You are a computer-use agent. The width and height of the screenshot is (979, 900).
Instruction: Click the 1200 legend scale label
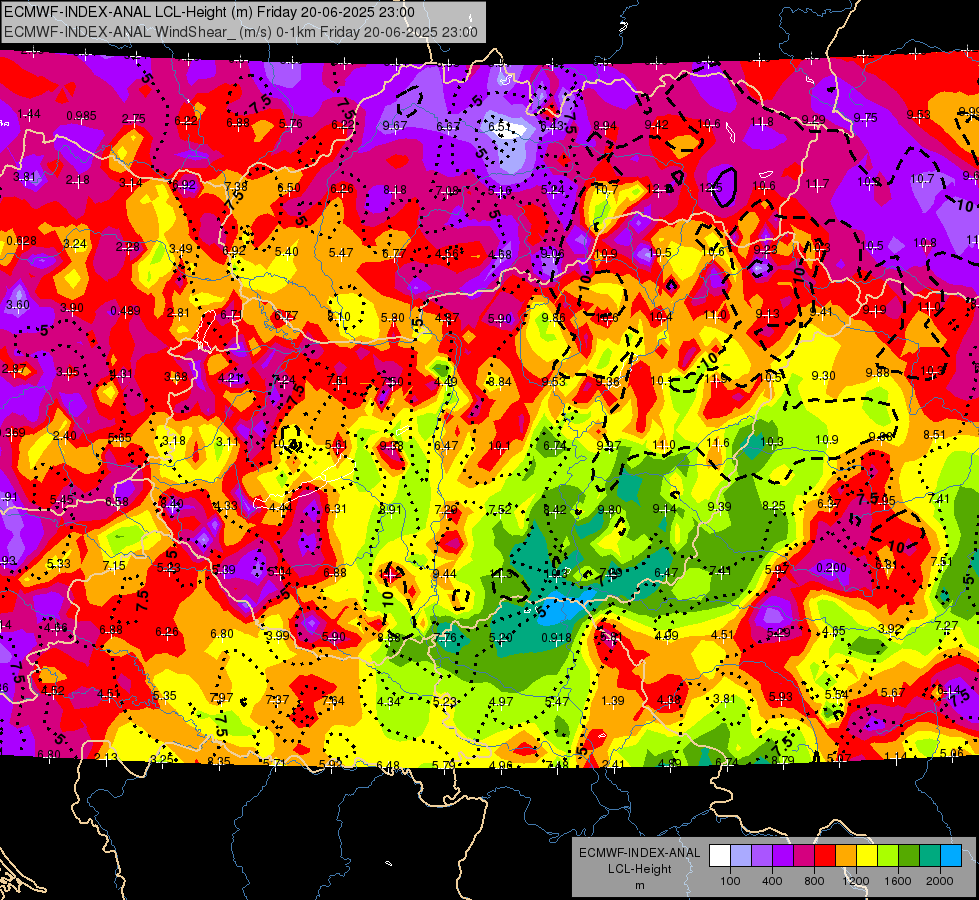pyautogui.click(x=856, y=881)
